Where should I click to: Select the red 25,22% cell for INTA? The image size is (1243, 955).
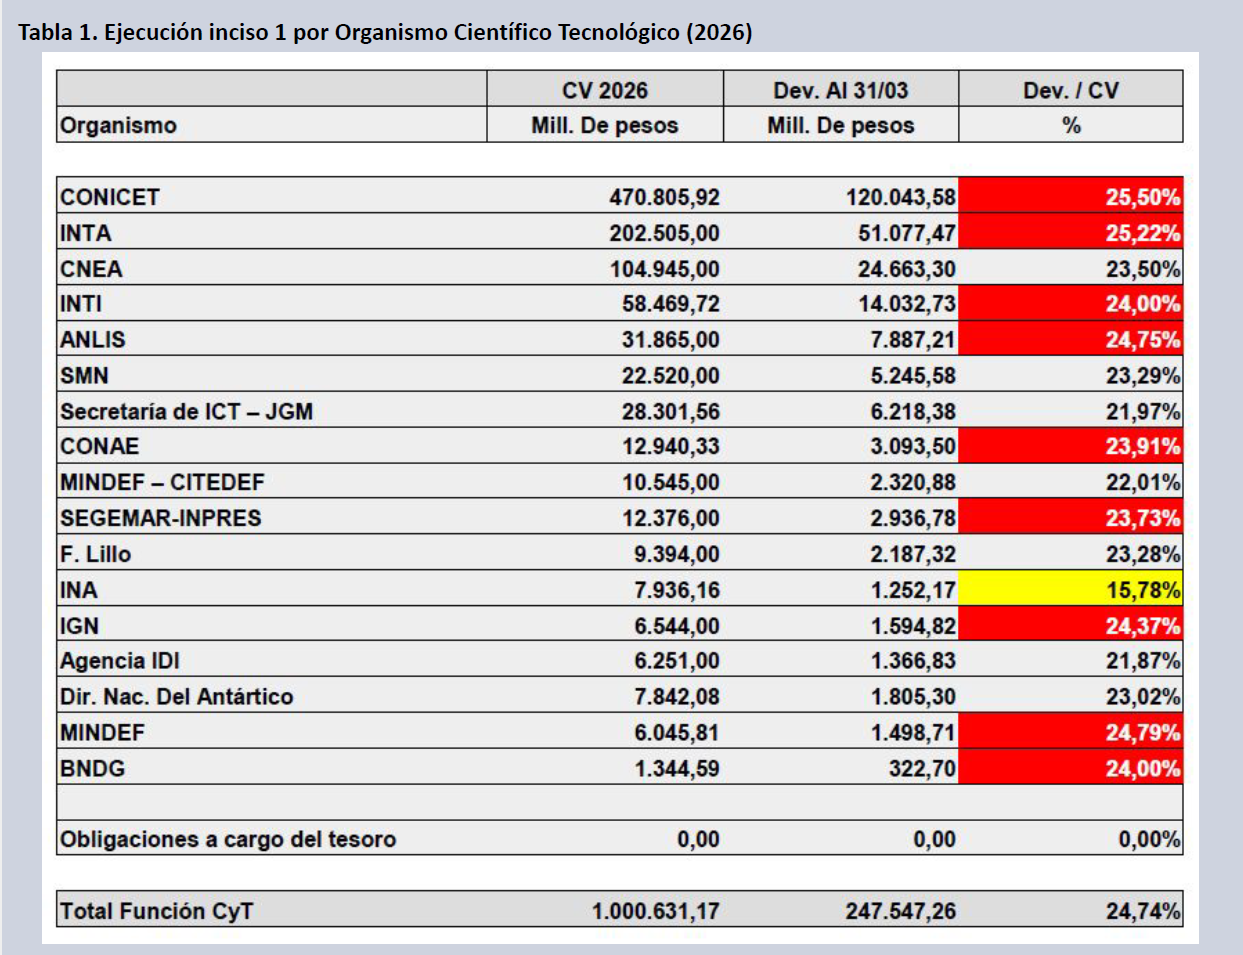[1070, 233]
